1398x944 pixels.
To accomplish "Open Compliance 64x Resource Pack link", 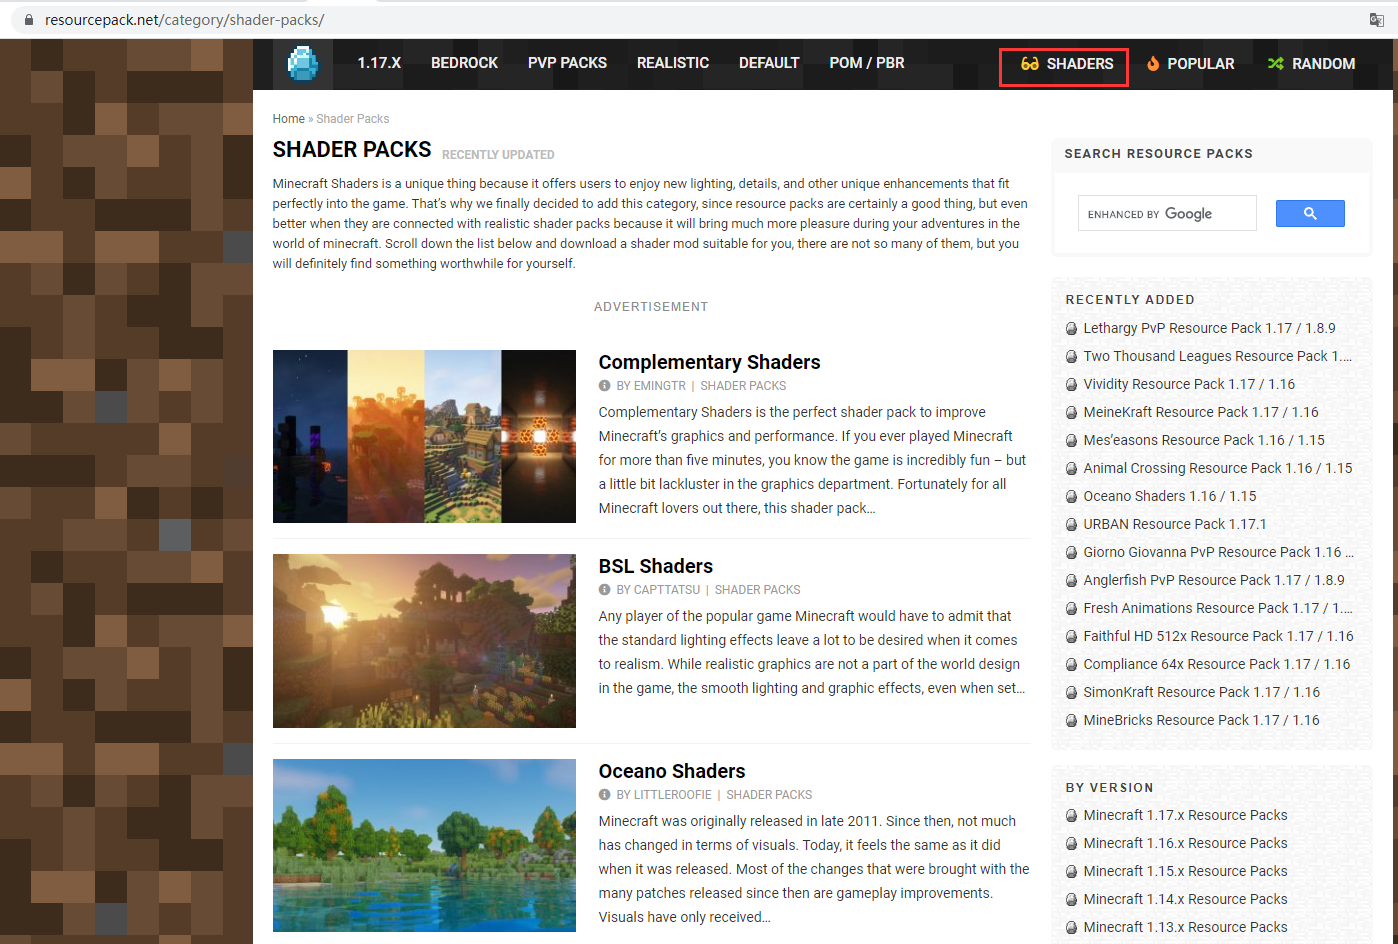I will coord(1216,664).
